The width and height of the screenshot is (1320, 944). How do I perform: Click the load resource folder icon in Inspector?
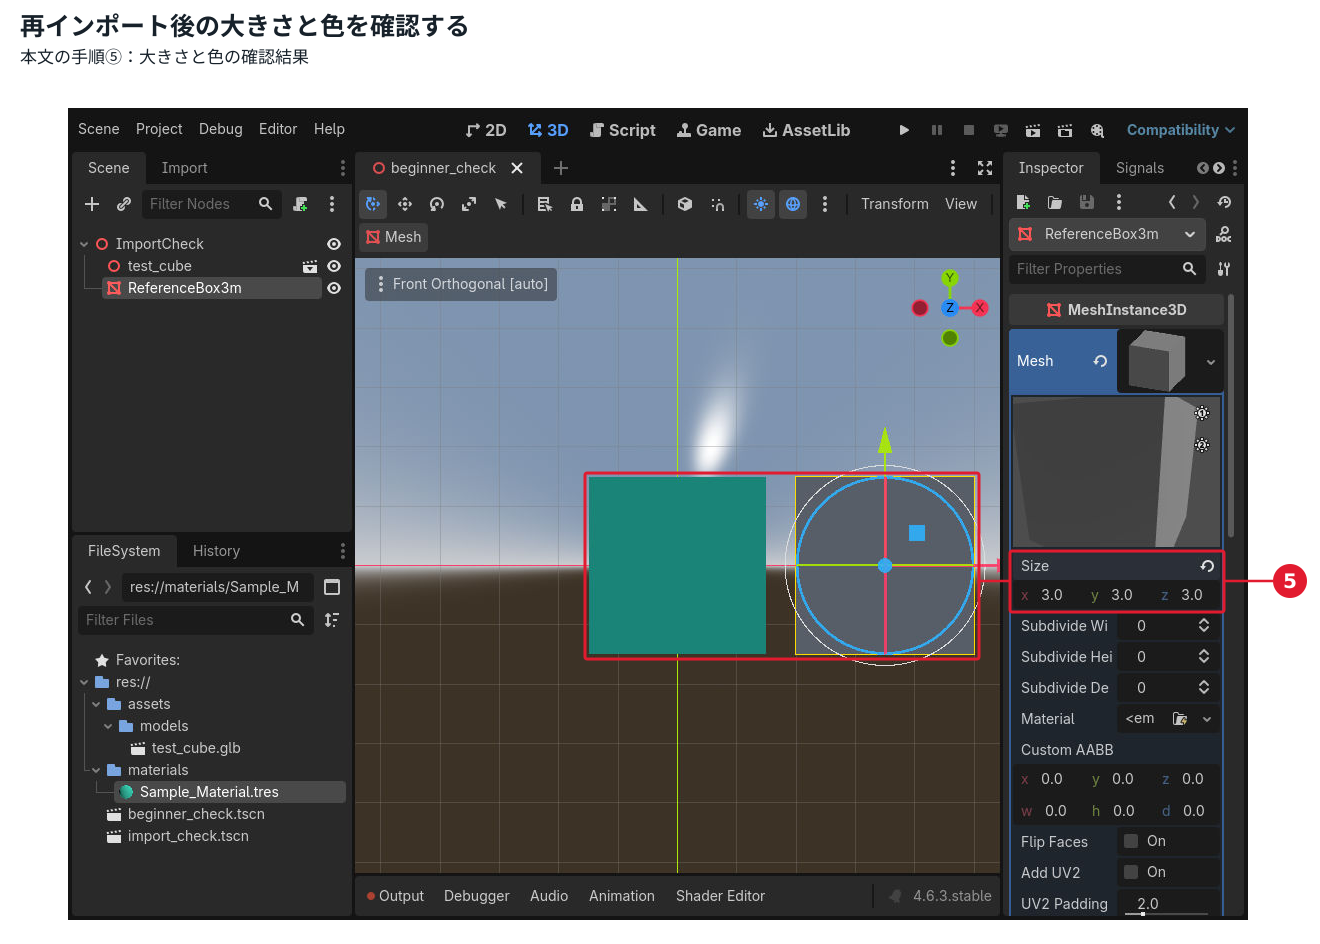1055,202
